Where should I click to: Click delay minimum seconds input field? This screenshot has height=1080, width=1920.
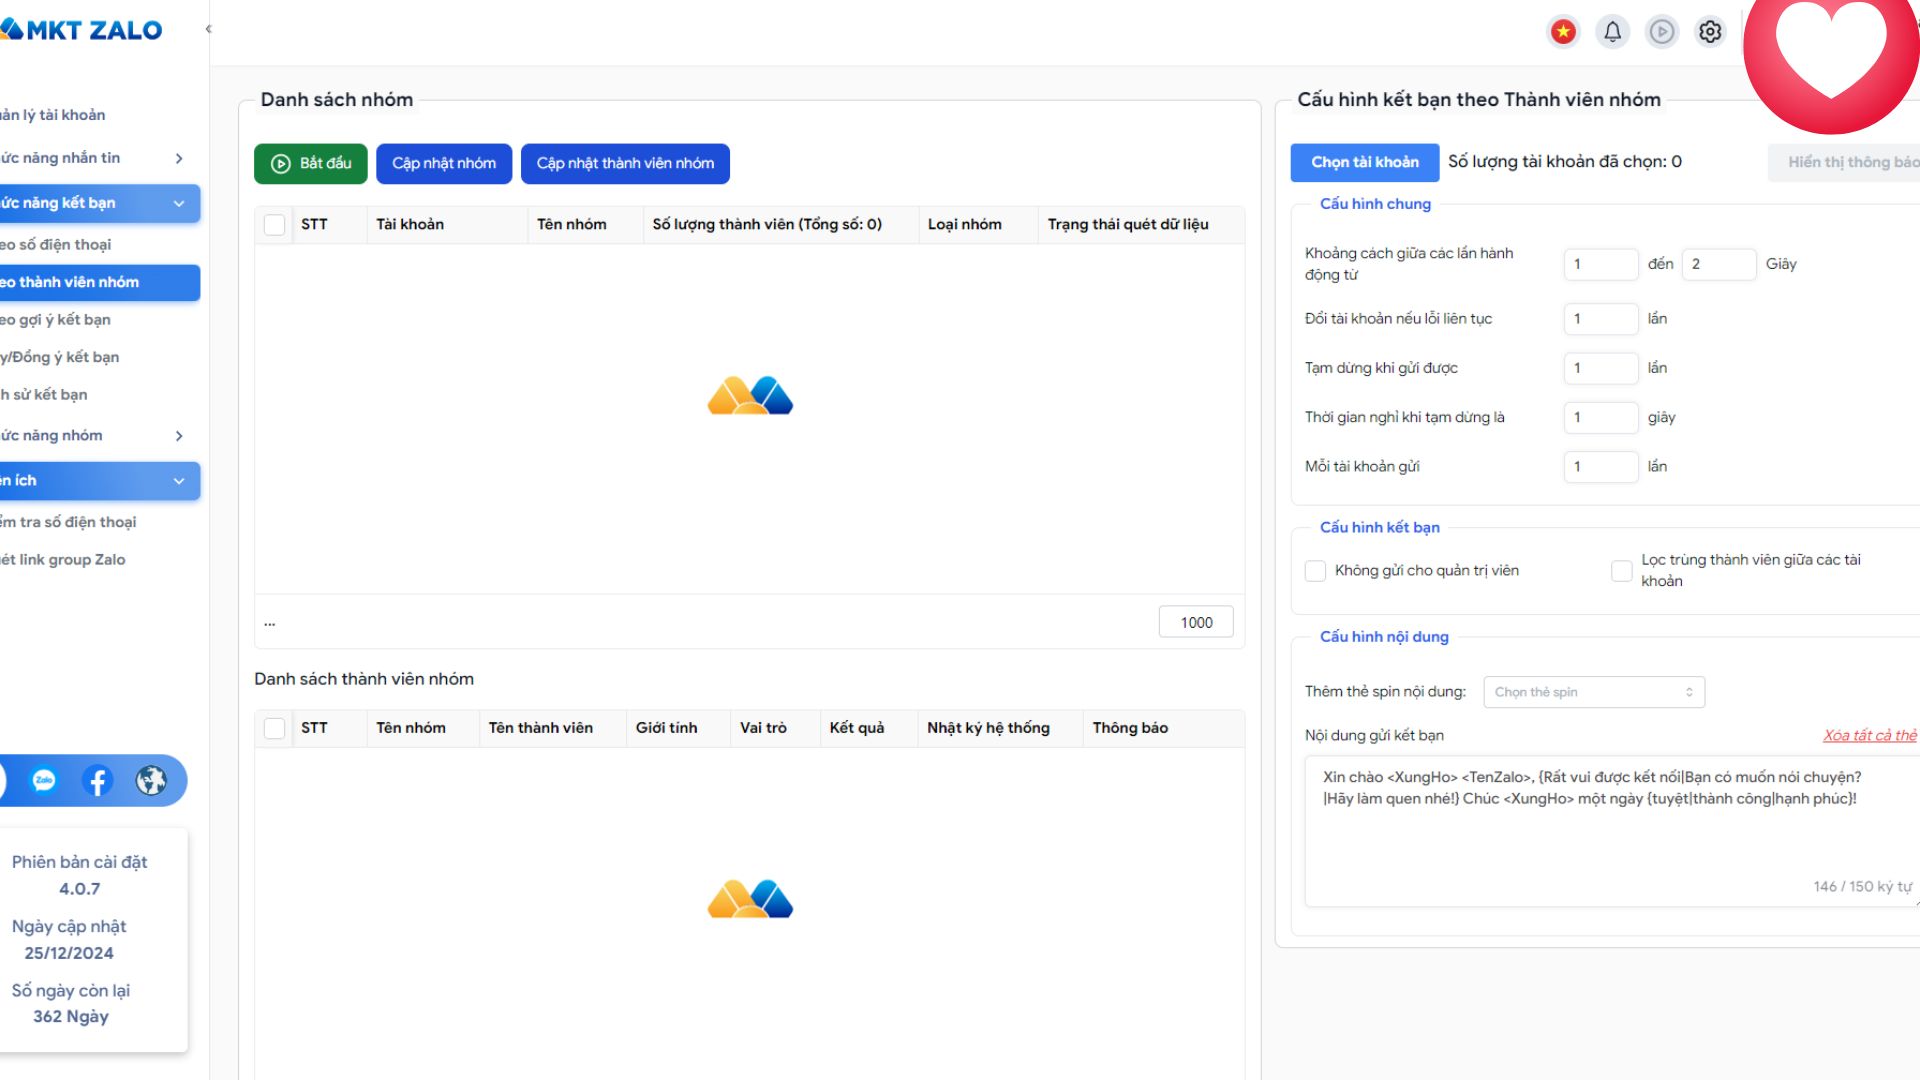(x=1601, y=264)
